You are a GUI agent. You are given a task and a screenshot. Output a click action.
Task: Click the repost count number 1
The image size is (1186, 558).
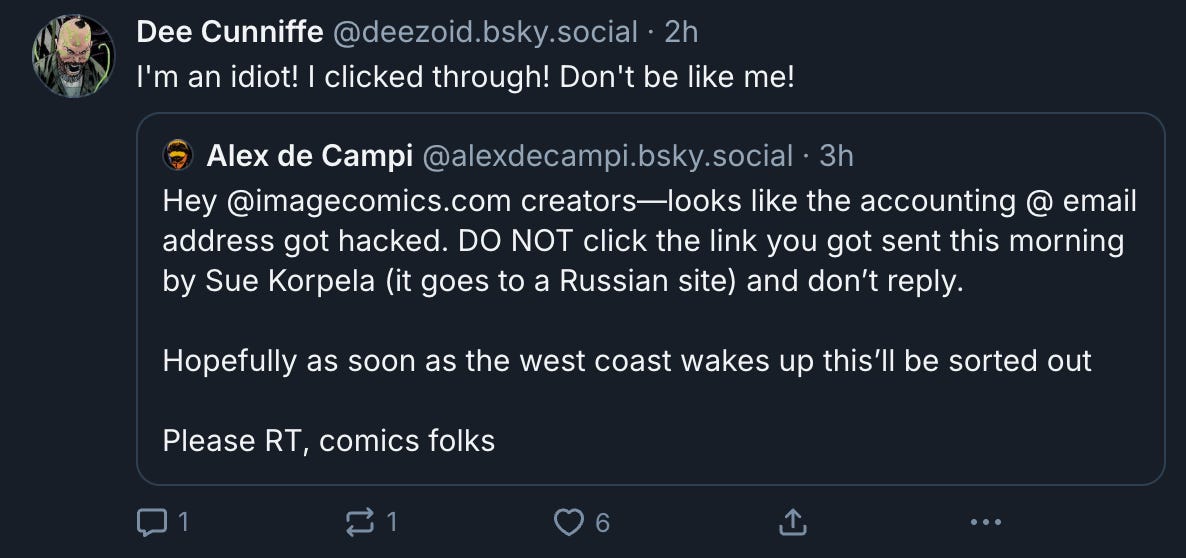tap(392, 521)
